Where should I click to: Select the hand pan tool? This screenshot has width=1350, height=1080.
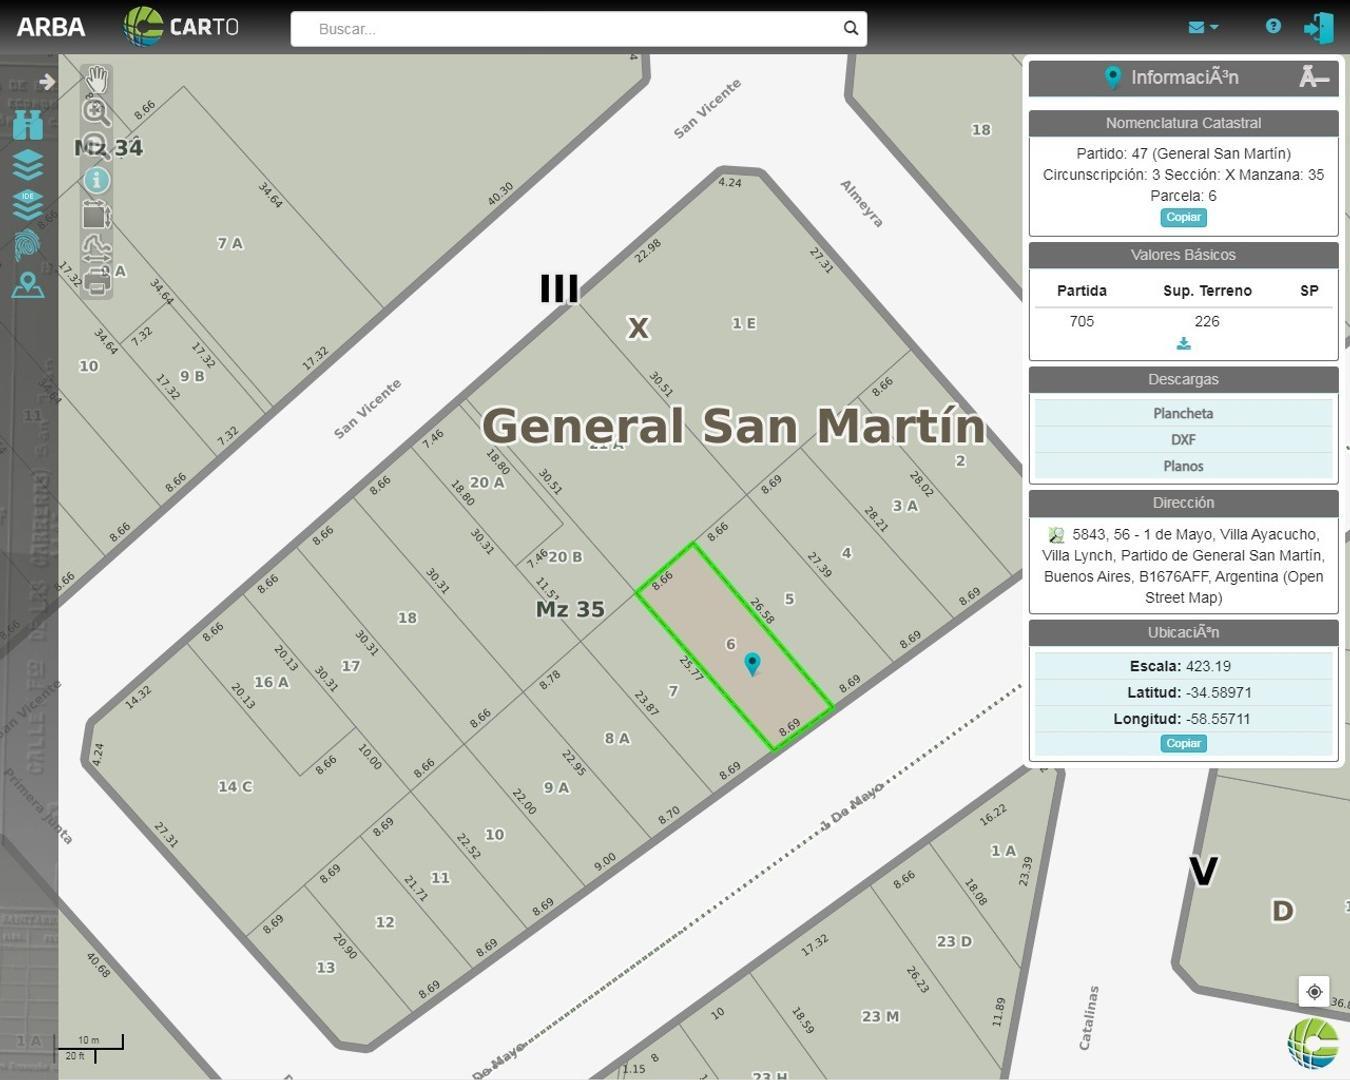click(96, 79)
